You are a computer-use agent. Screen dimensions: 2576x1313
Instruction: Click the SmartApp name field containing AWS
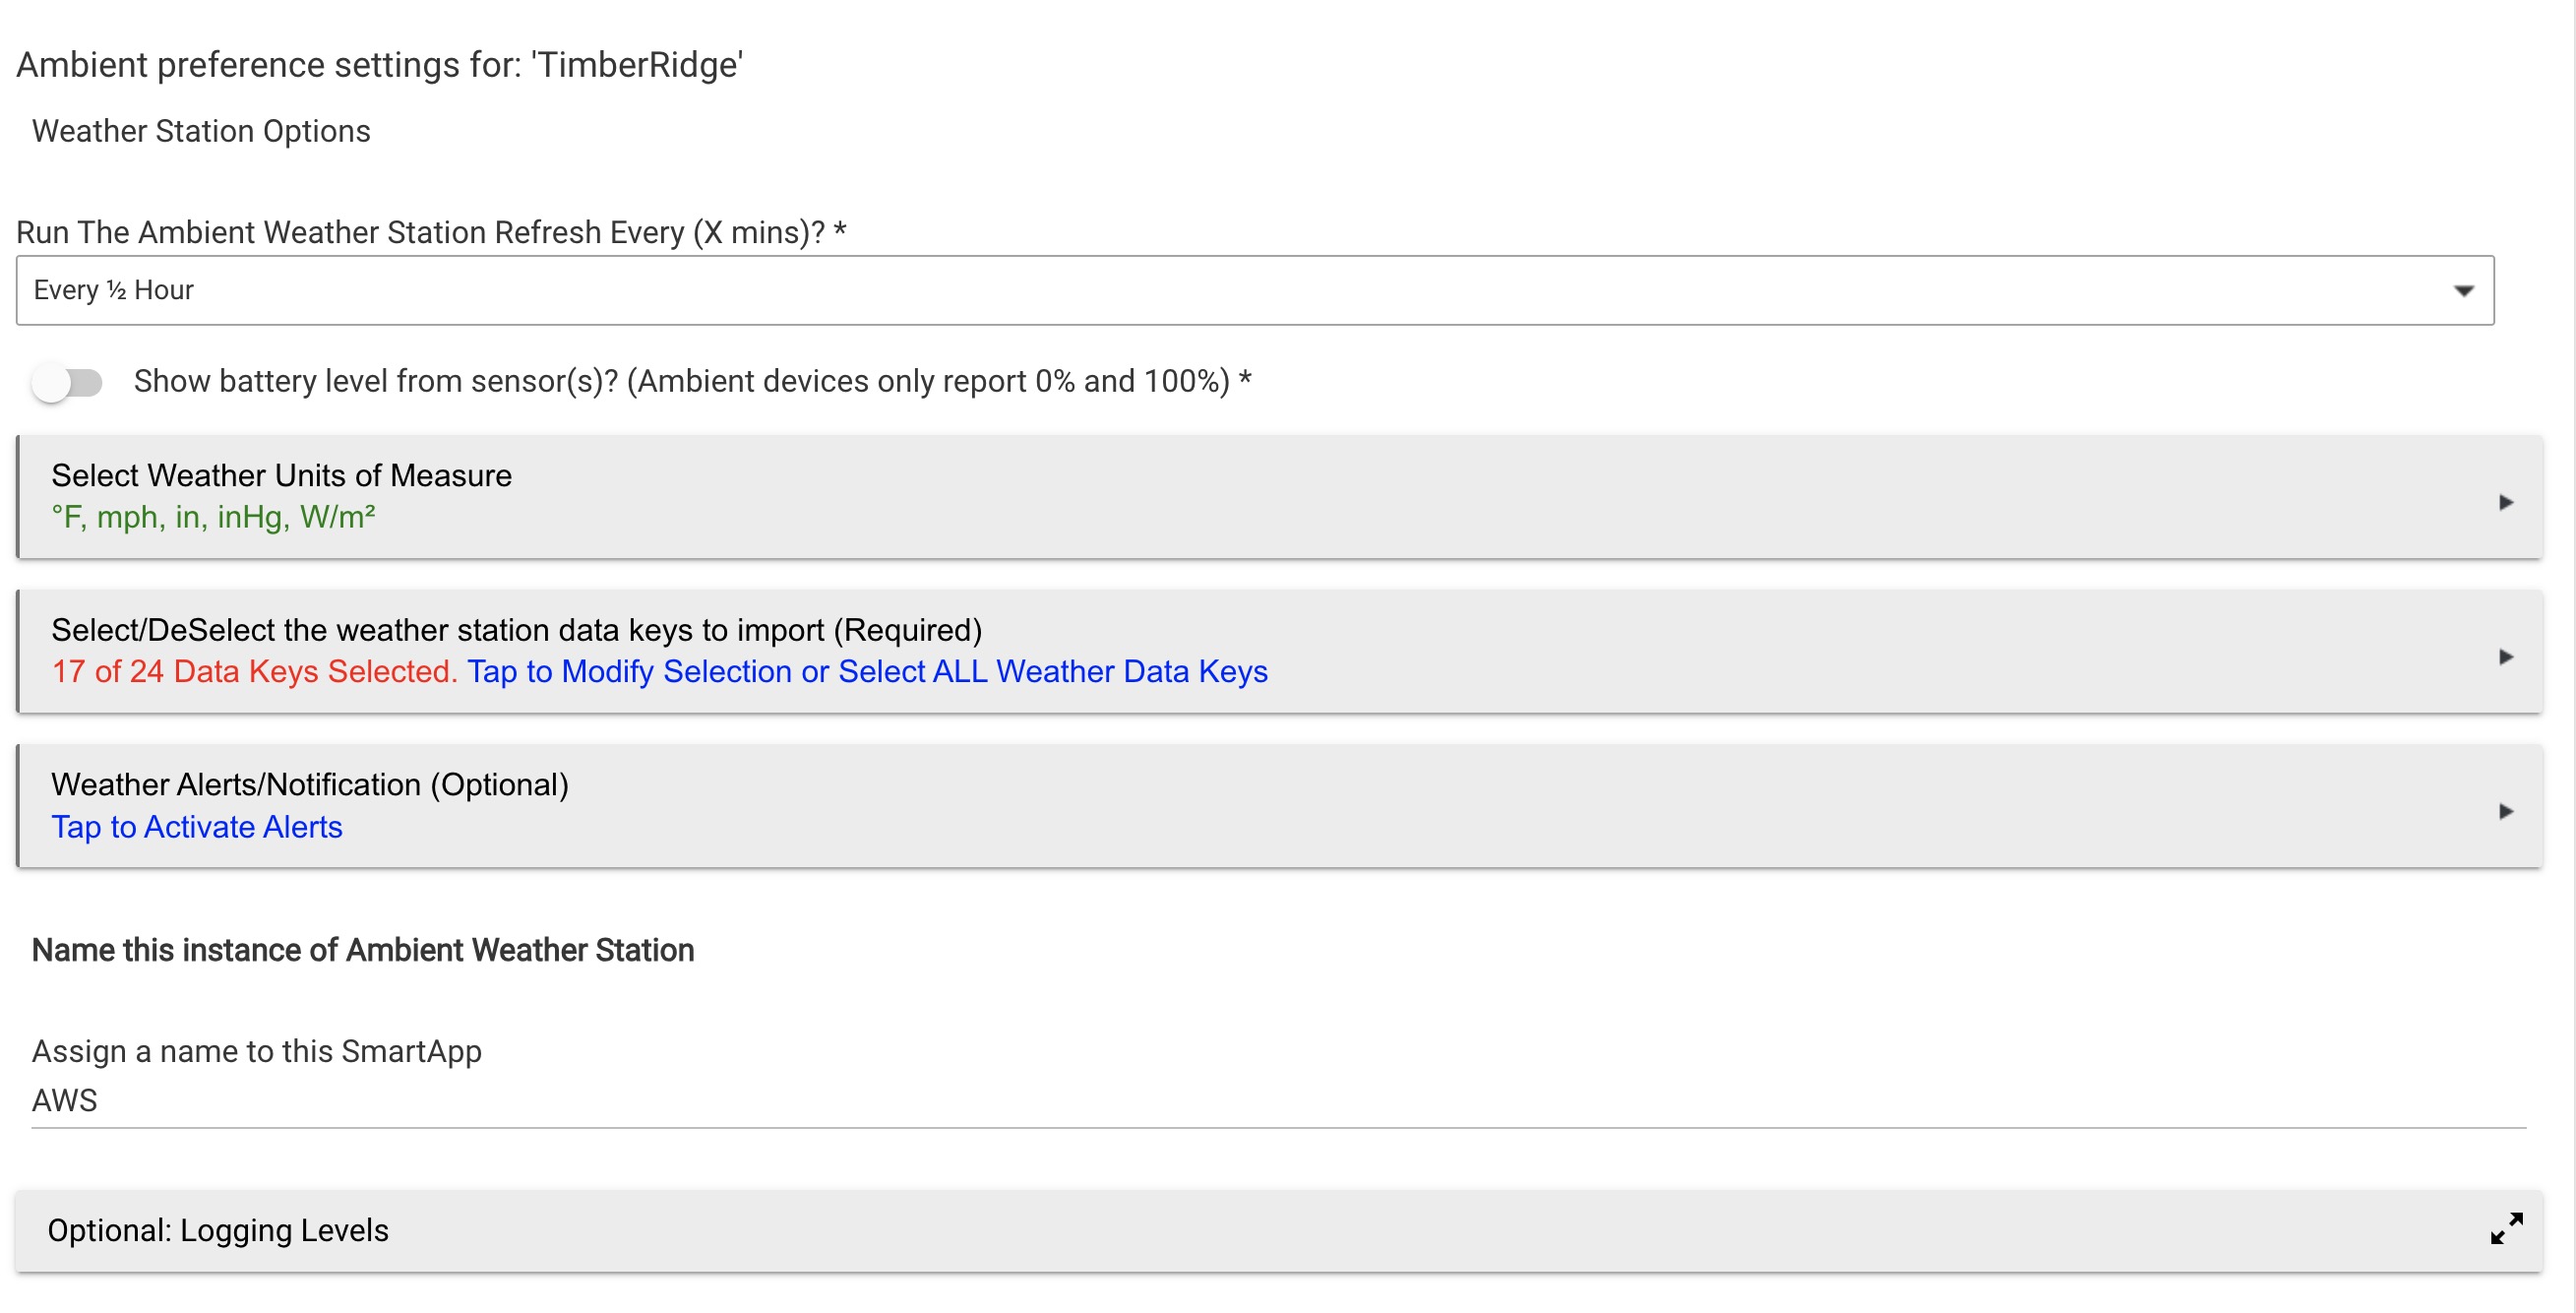[1278, 1100]
